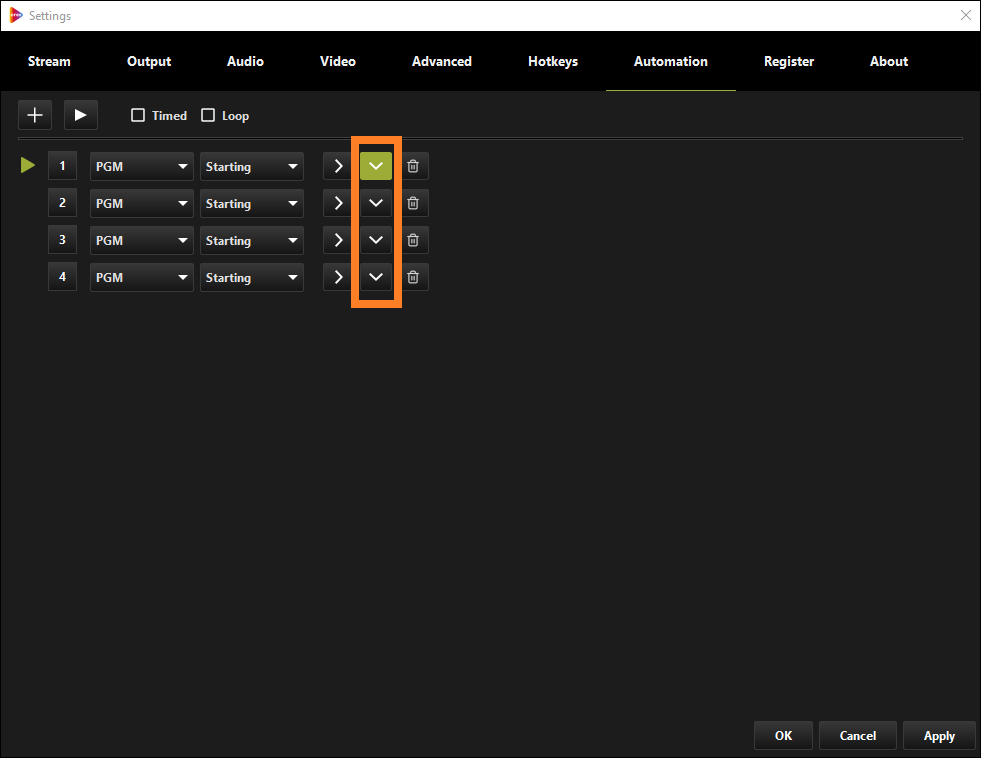Open the PGM dropdown in row 1

pos(141,166)
